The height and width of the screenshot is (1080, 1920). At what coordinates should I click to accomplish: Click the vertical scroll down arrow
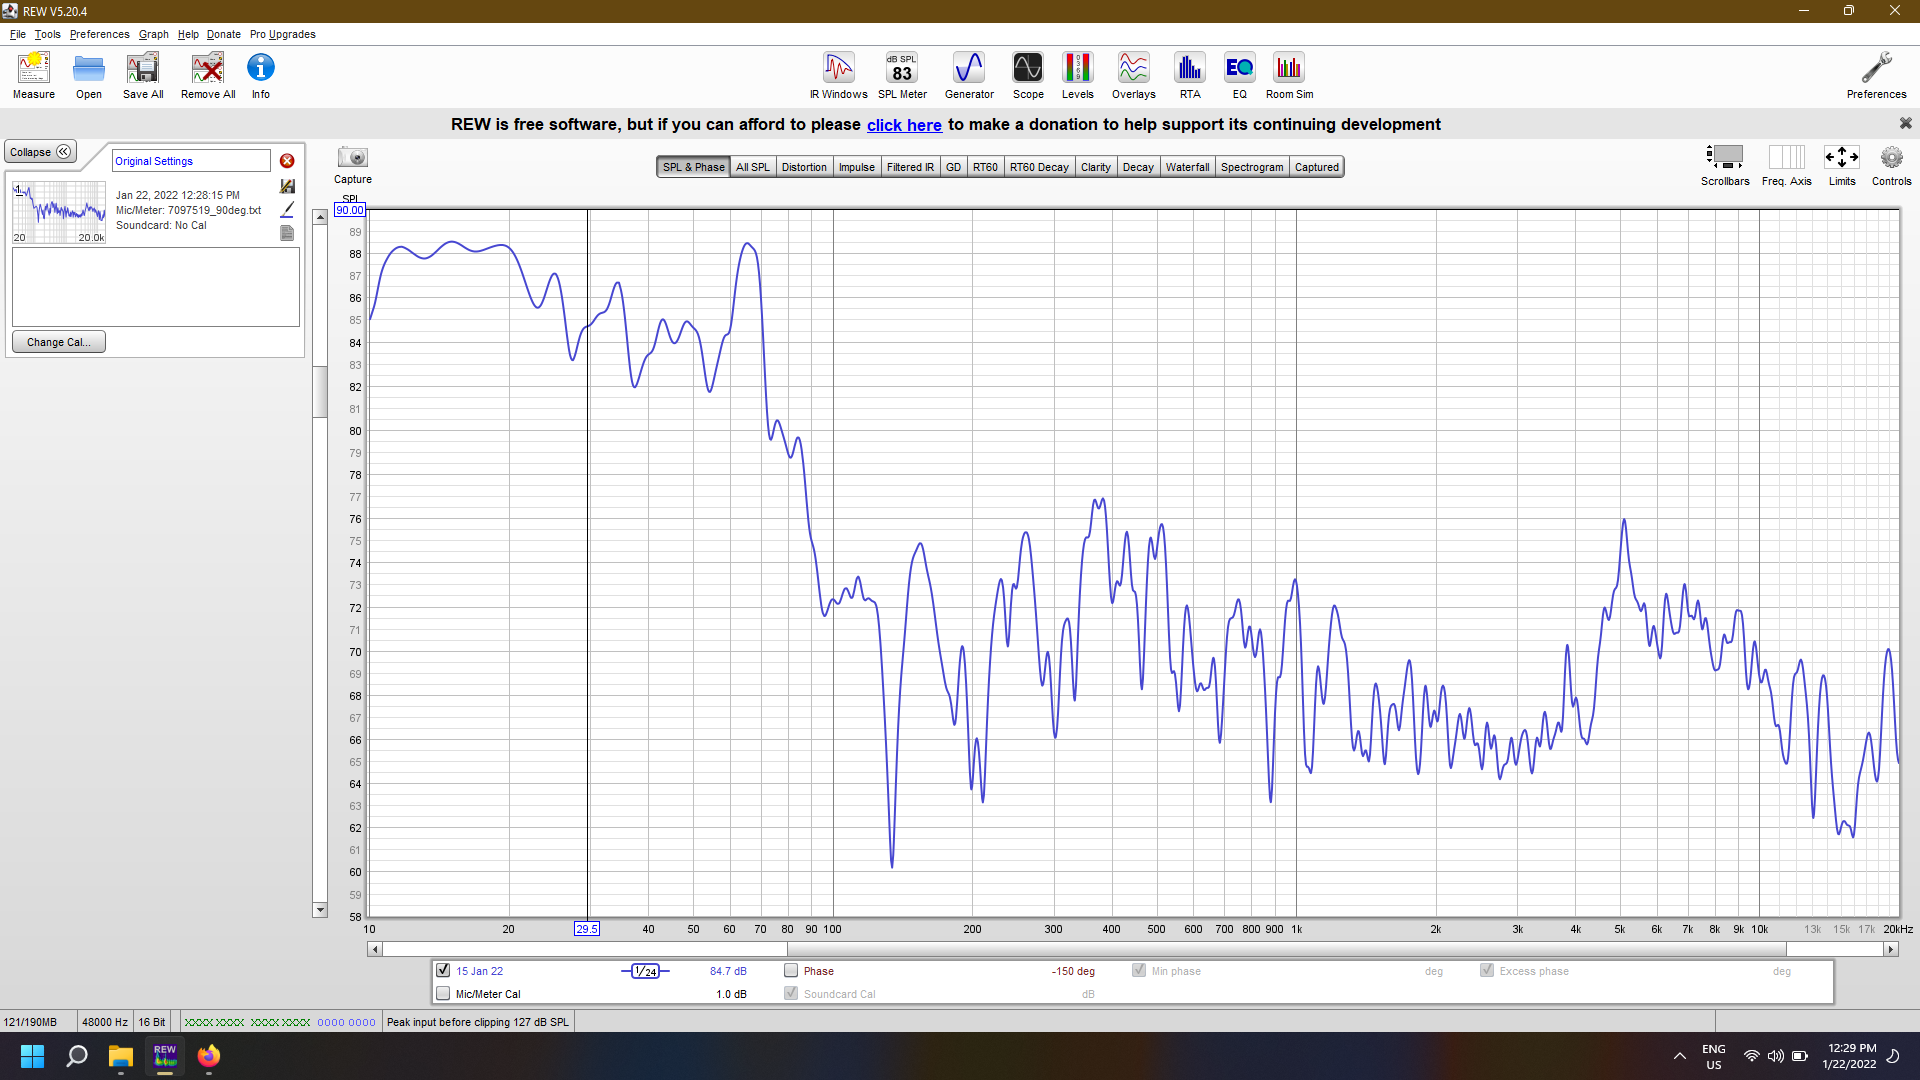320,910
